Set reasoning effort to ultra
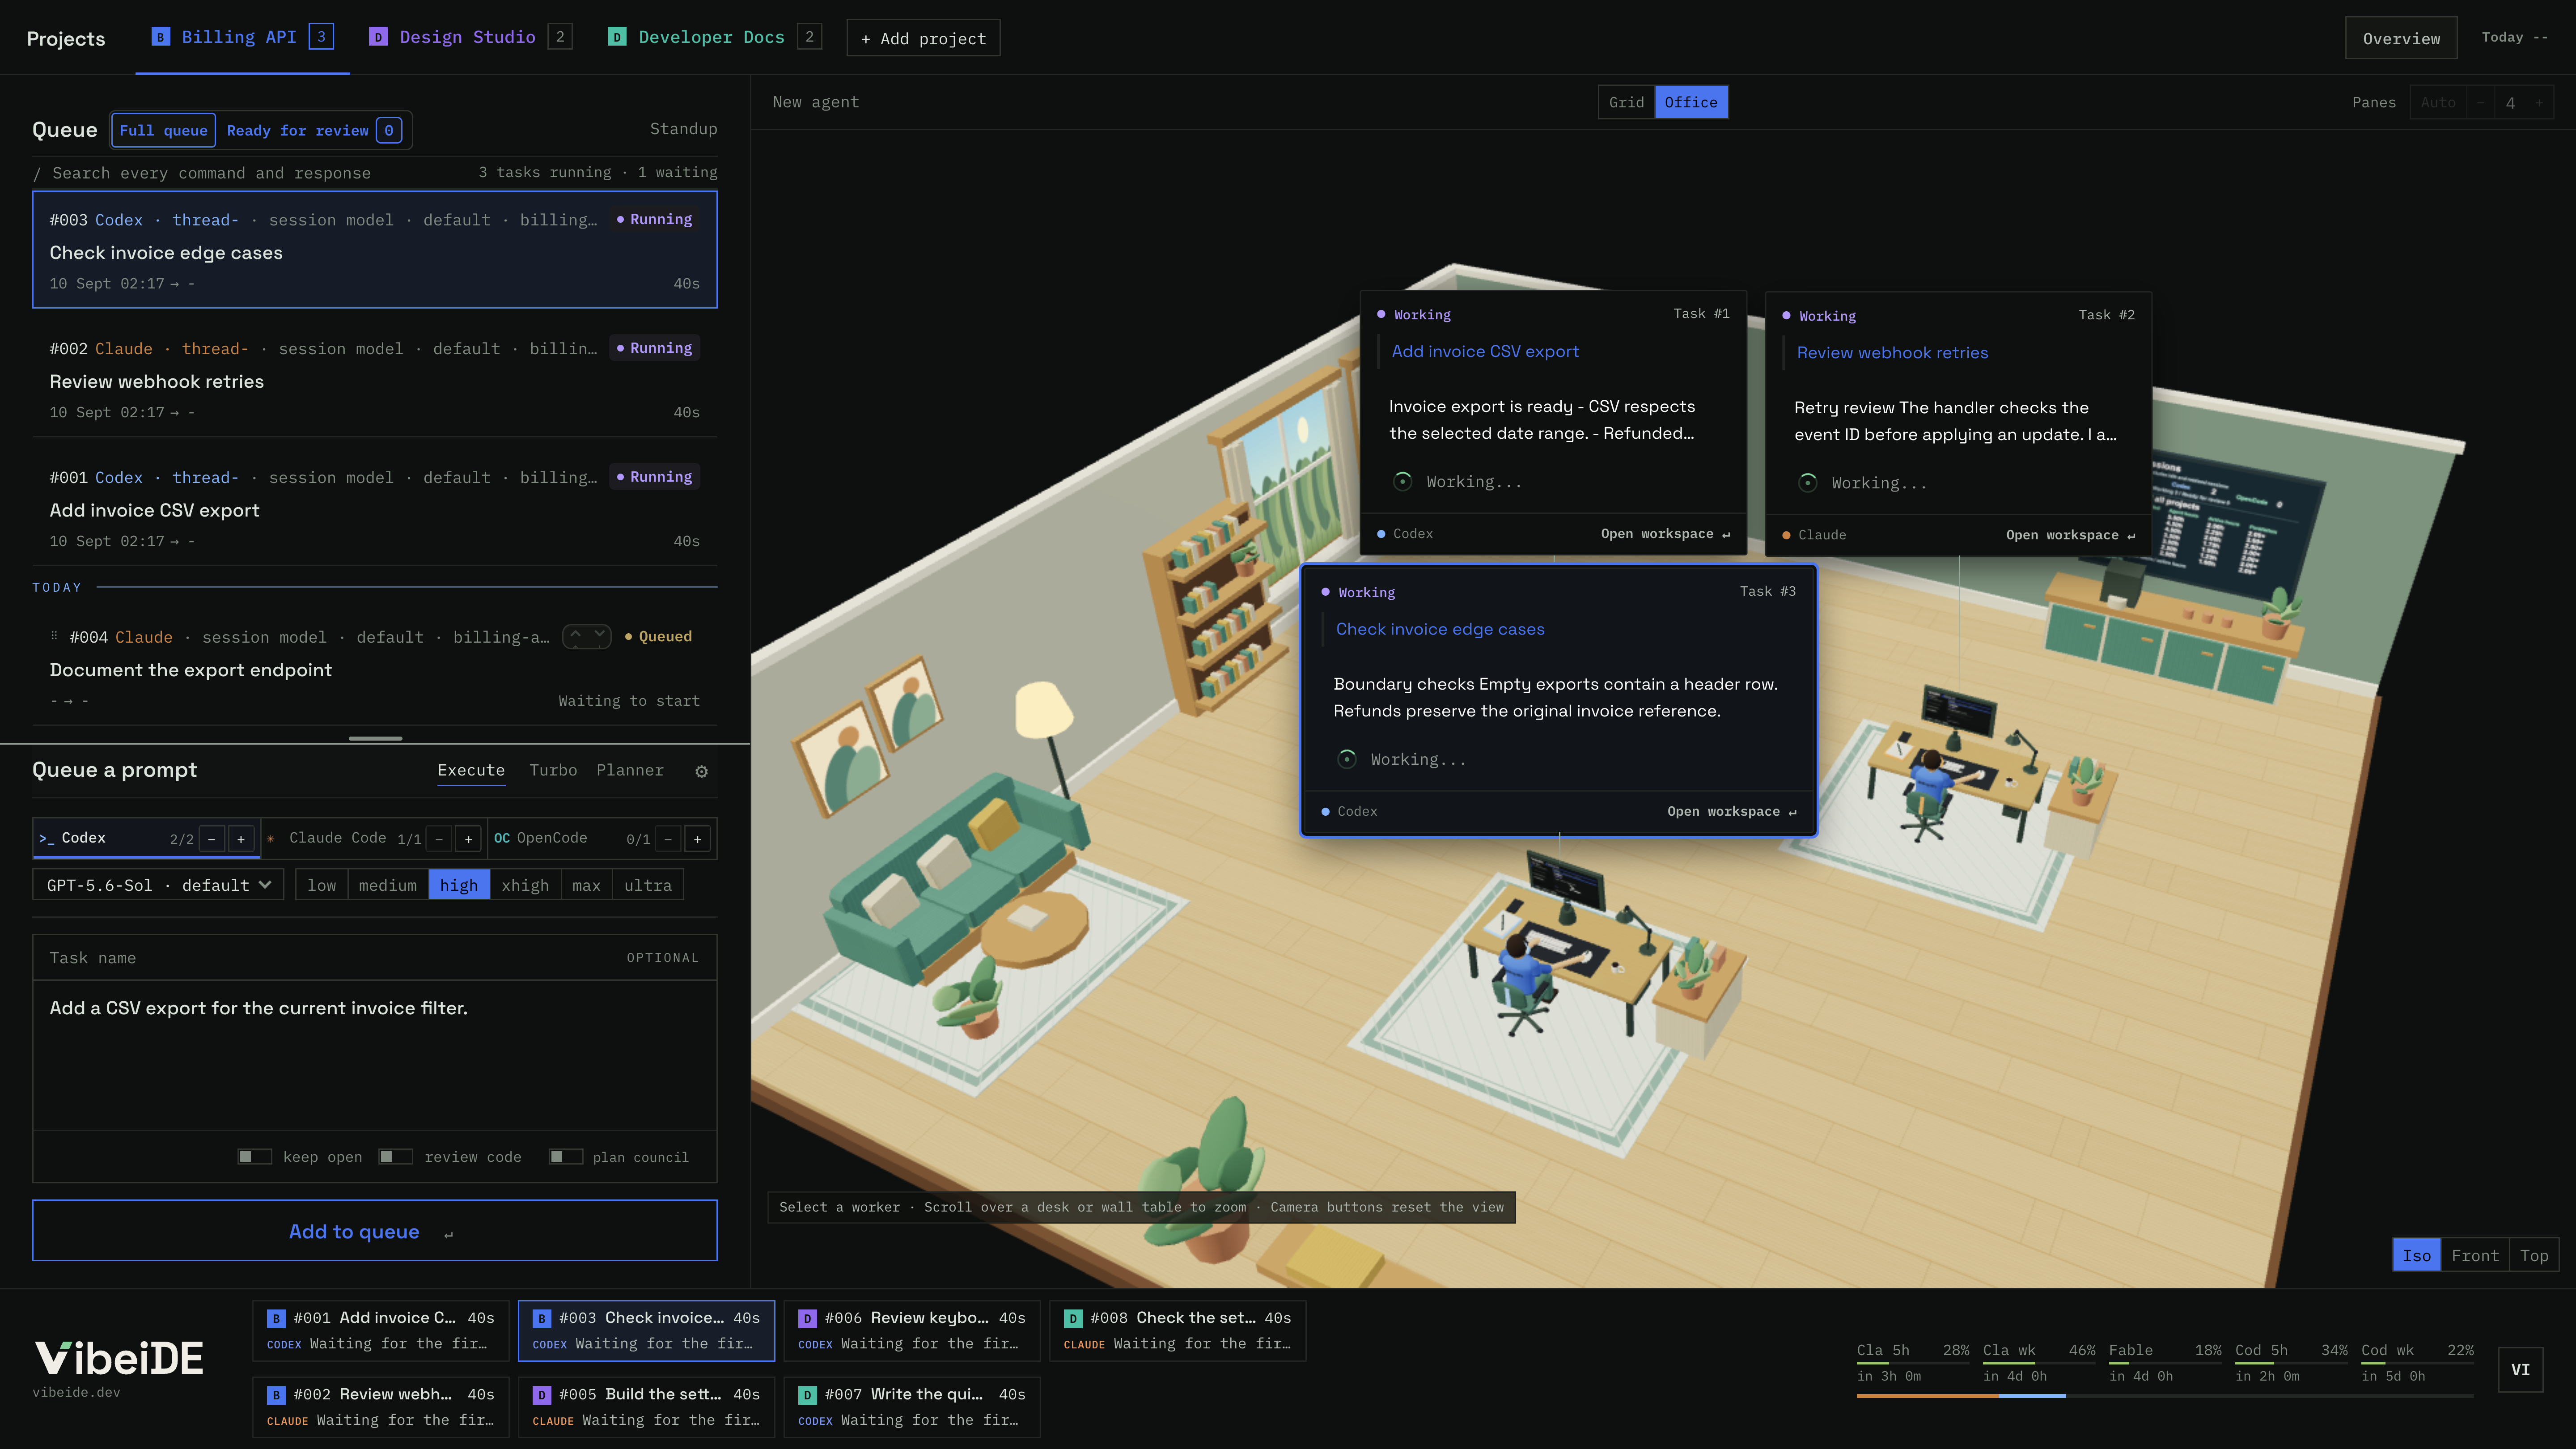The height and width of the screenshot is (1449, 2576). 648,885
